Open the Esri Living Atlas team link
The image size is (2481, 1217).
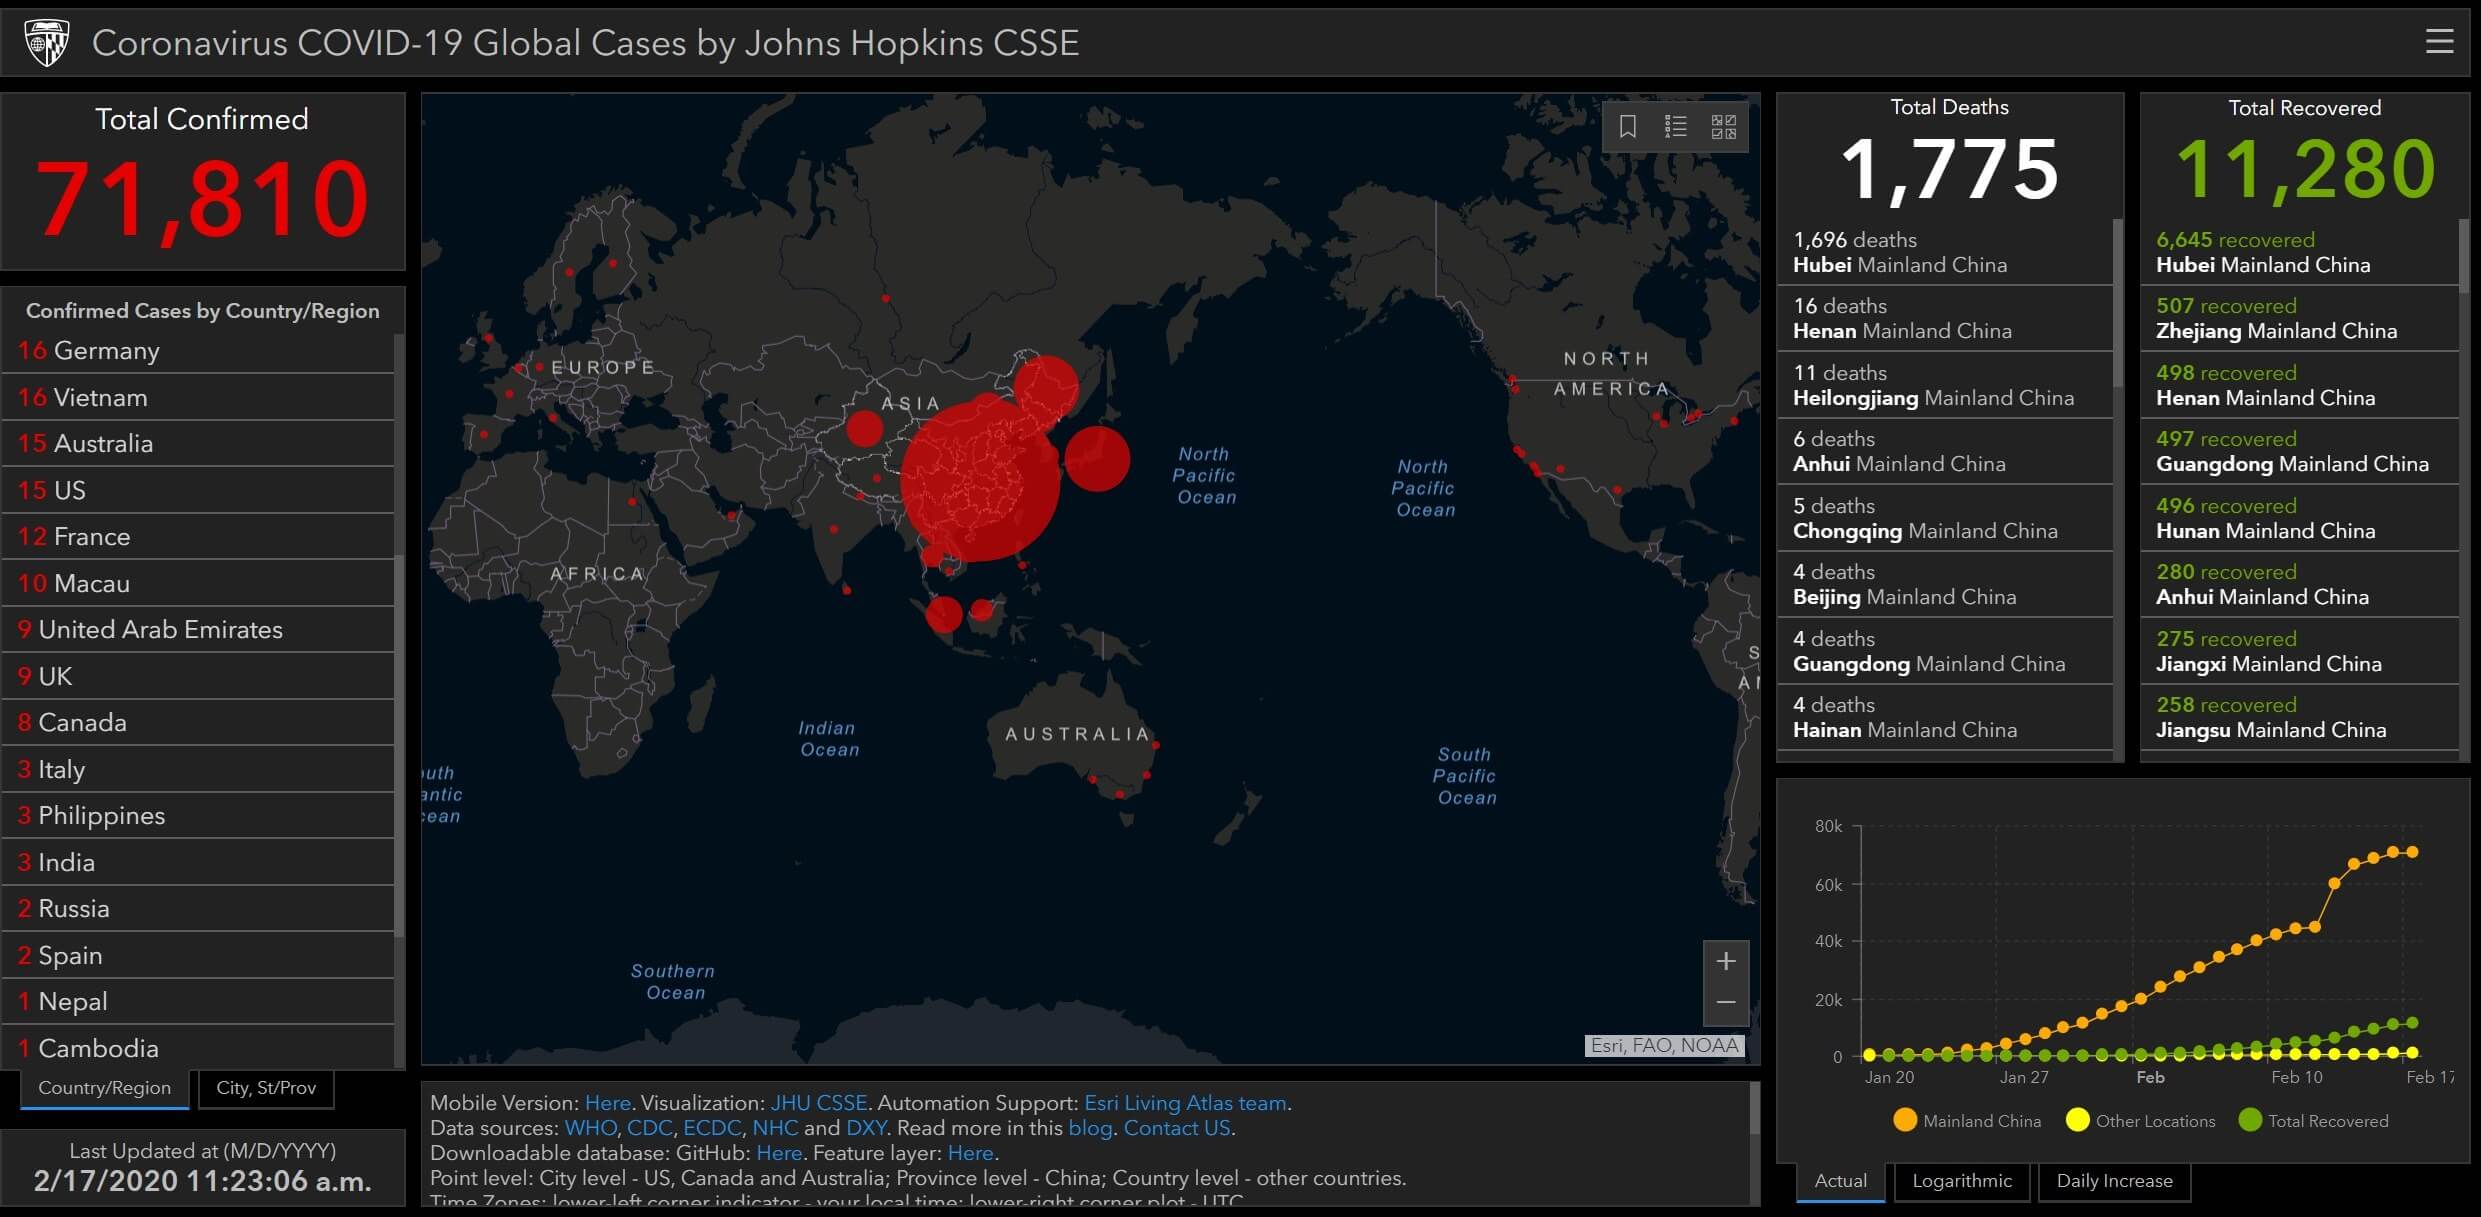(1186, 1103)
